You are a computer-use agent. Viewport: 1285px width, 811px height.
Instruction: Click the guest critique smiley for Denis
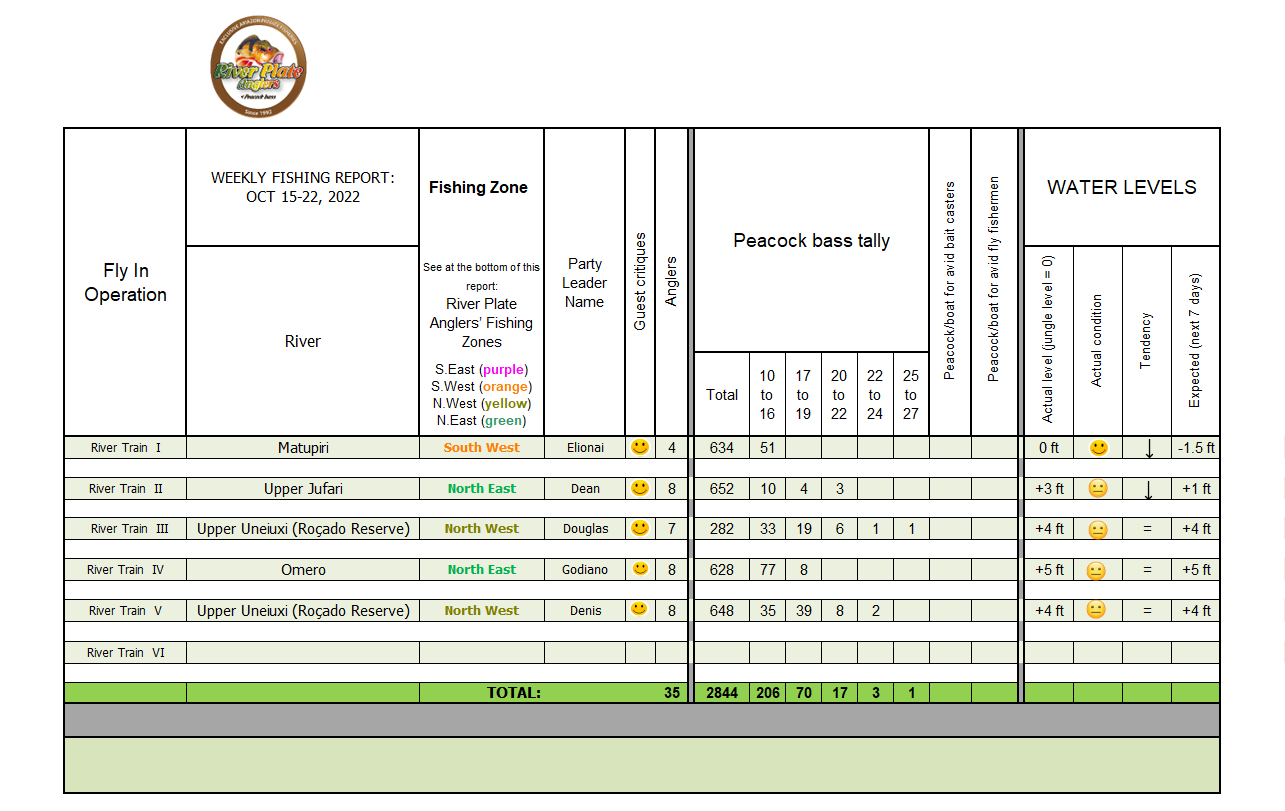tap(640, 609)
